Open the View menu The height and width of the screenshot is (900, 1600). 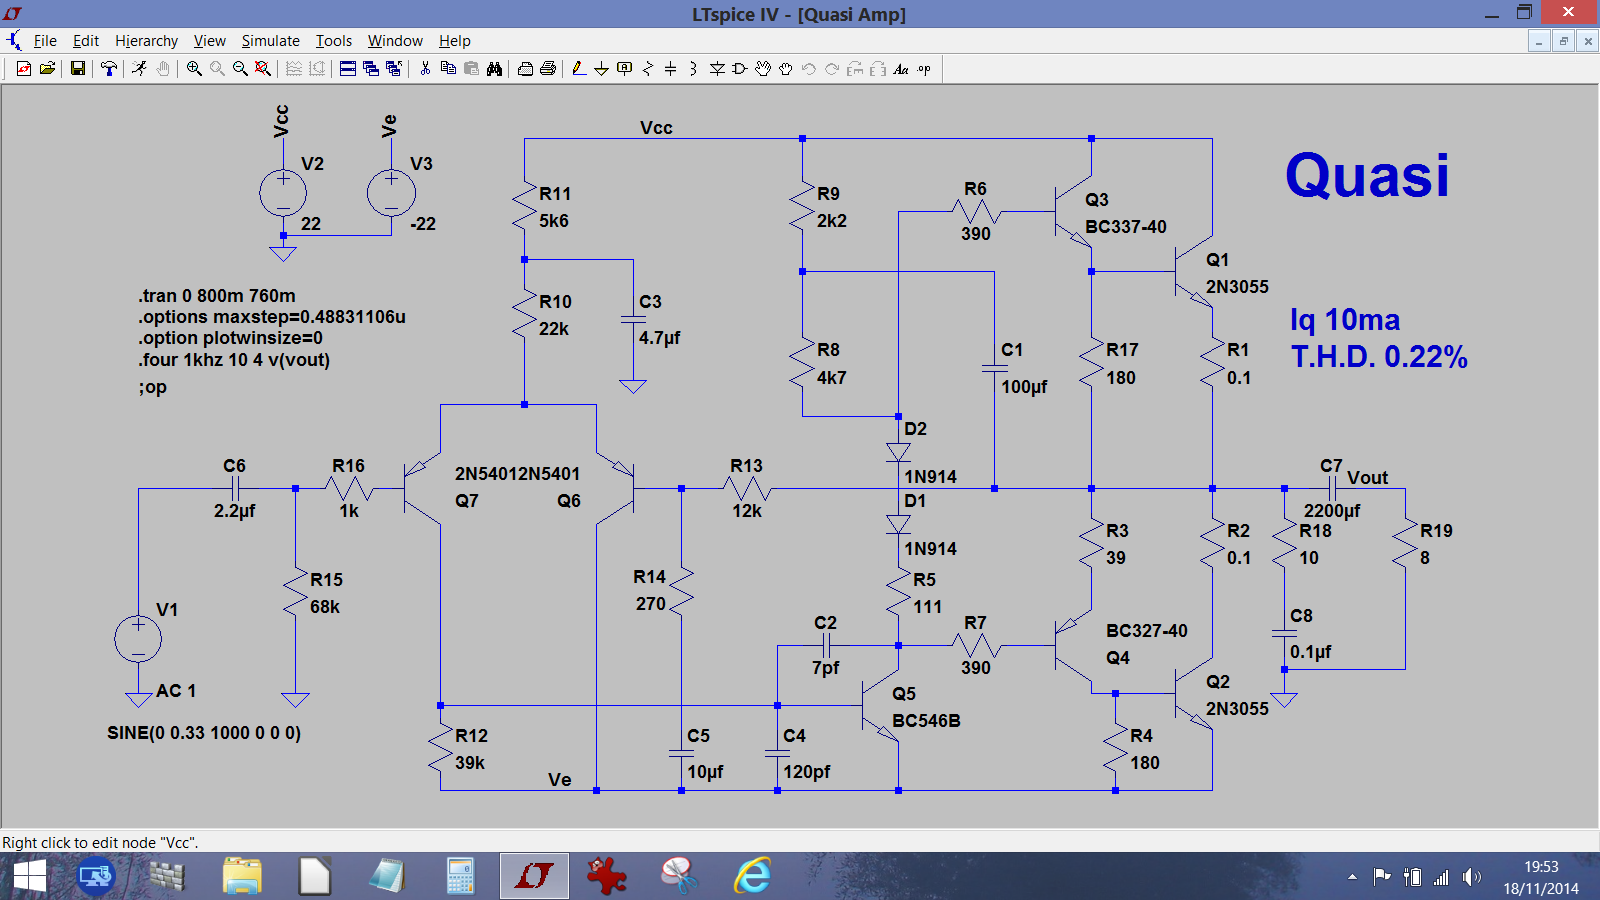click(x=209, y=41)
